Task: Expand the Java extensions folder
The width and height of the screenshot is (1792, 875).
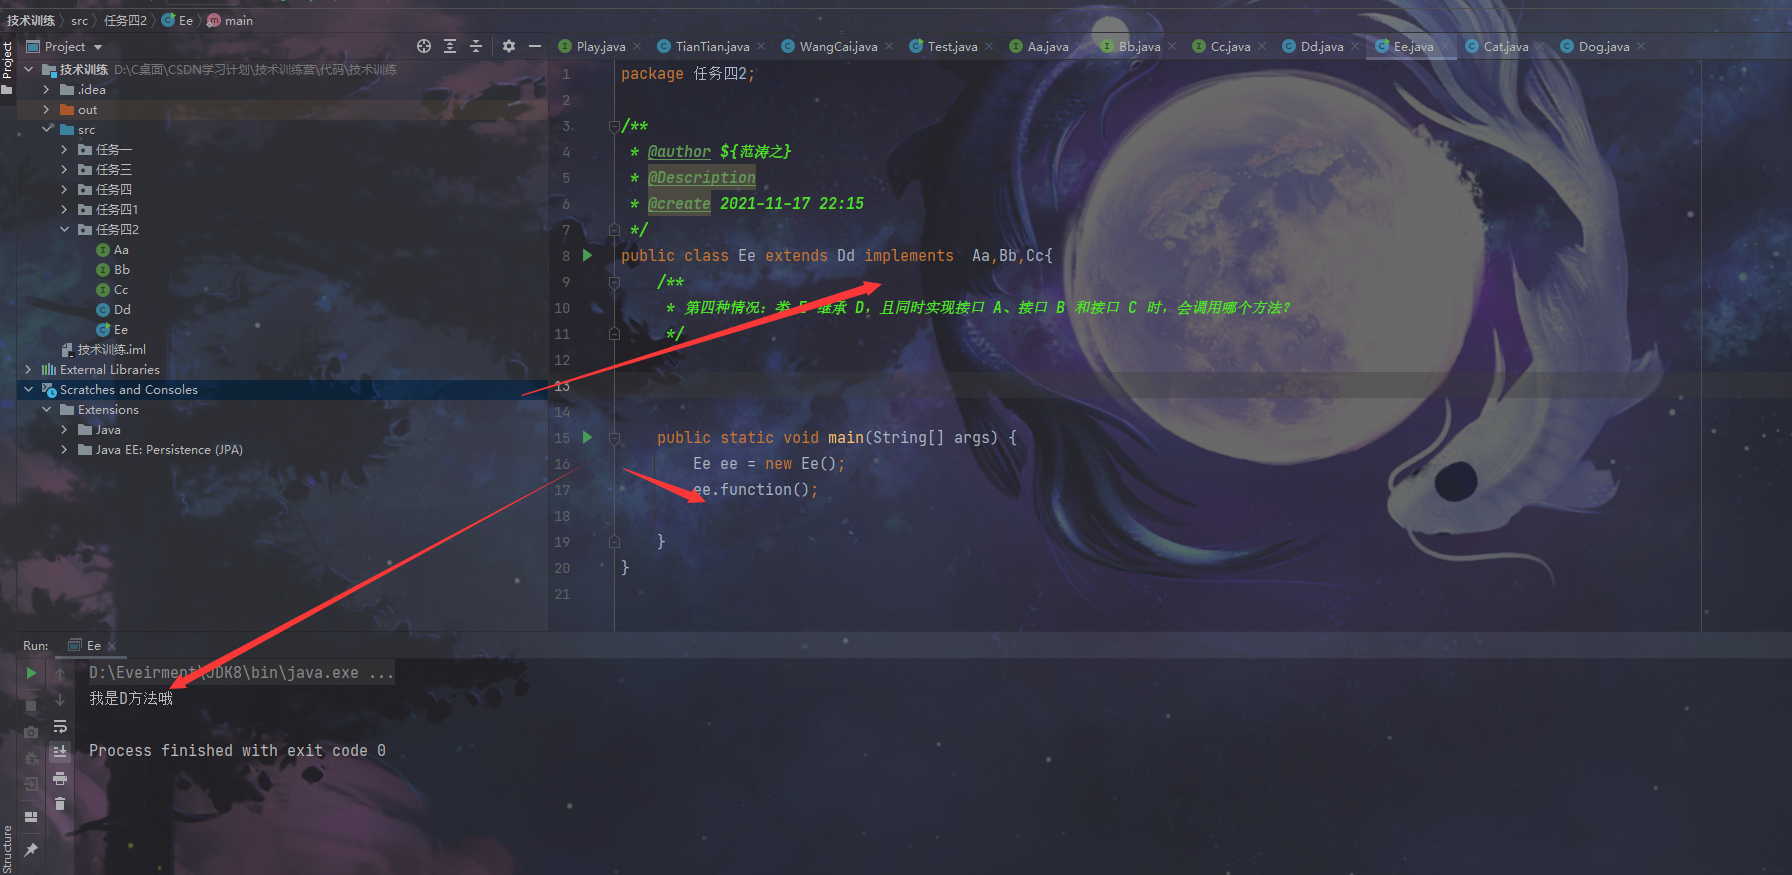Action: pos(64,429)
